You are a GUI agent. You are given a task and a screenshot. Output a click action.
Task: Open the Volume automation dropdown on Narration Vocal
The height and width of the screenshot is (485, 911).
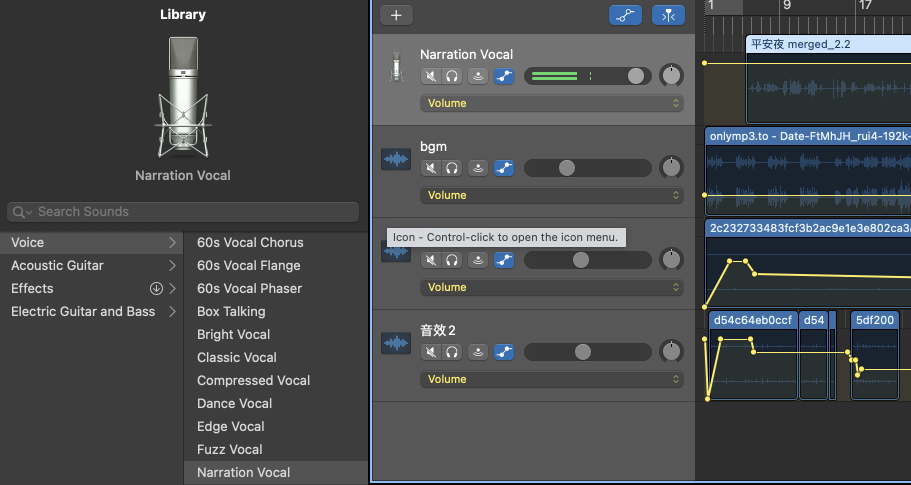[551, 103]
